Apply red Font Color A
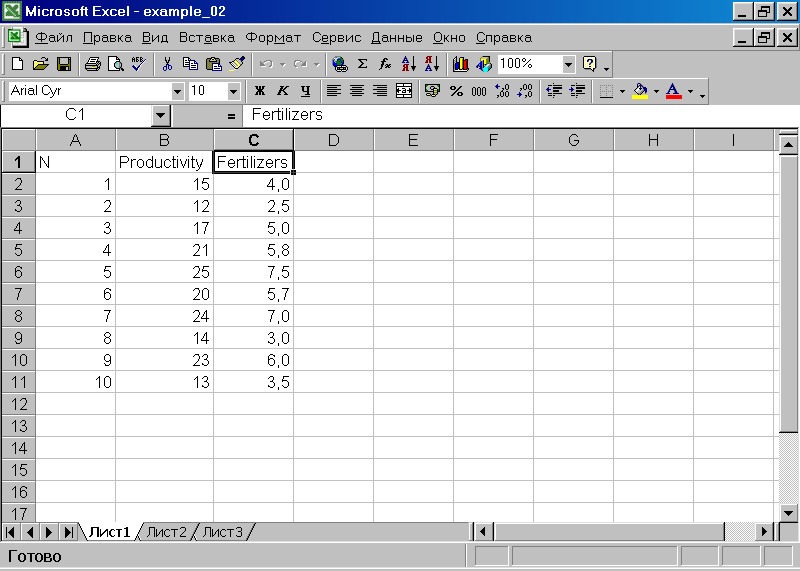Viewport: 800px width, 571px height. point(673,91)
